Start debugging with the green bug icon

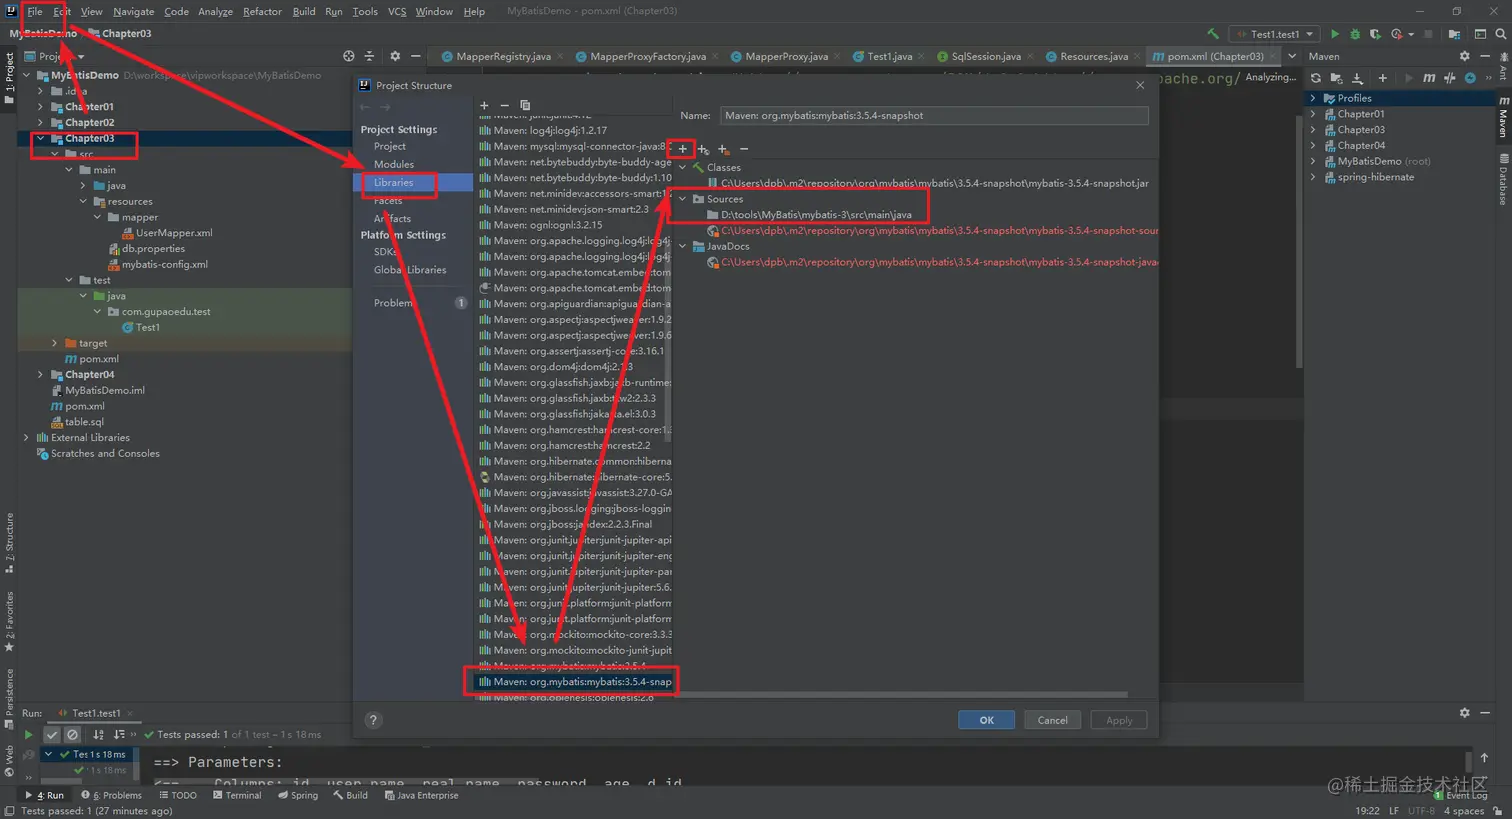click(x=1355, y=34)
